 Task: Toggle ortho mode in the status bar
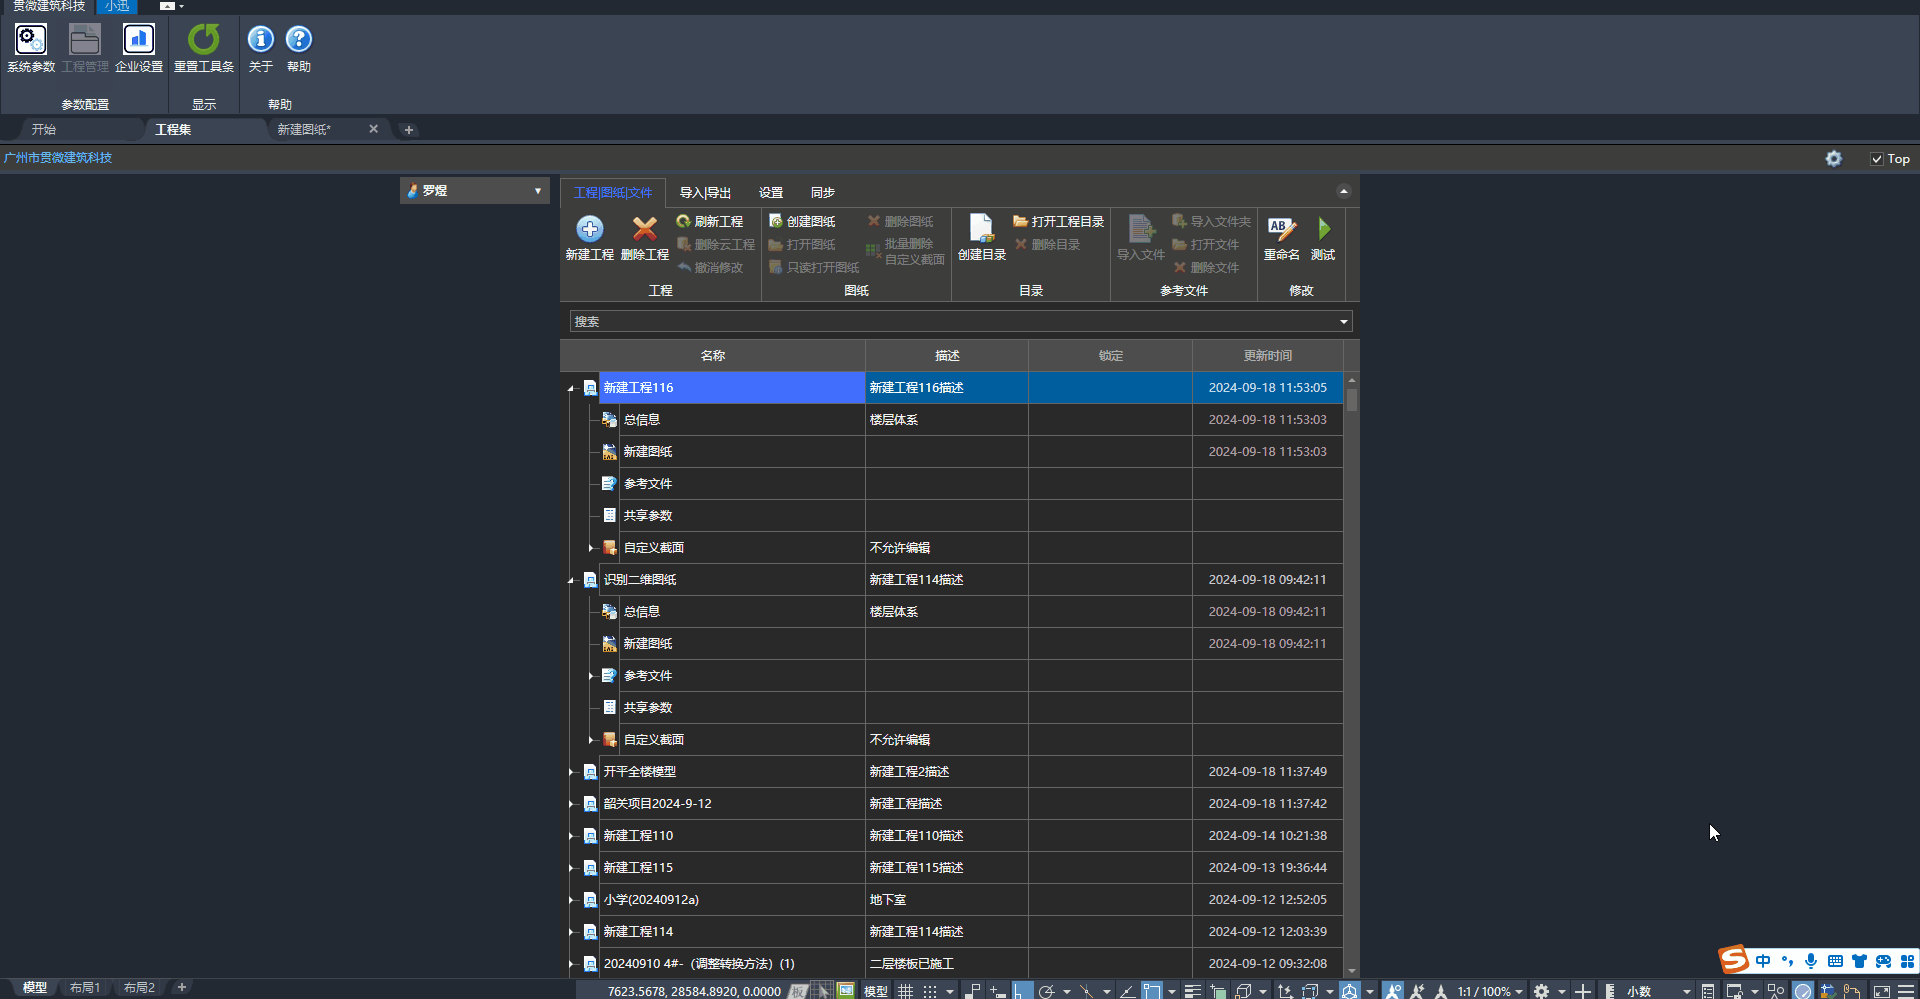point(1022,991)
